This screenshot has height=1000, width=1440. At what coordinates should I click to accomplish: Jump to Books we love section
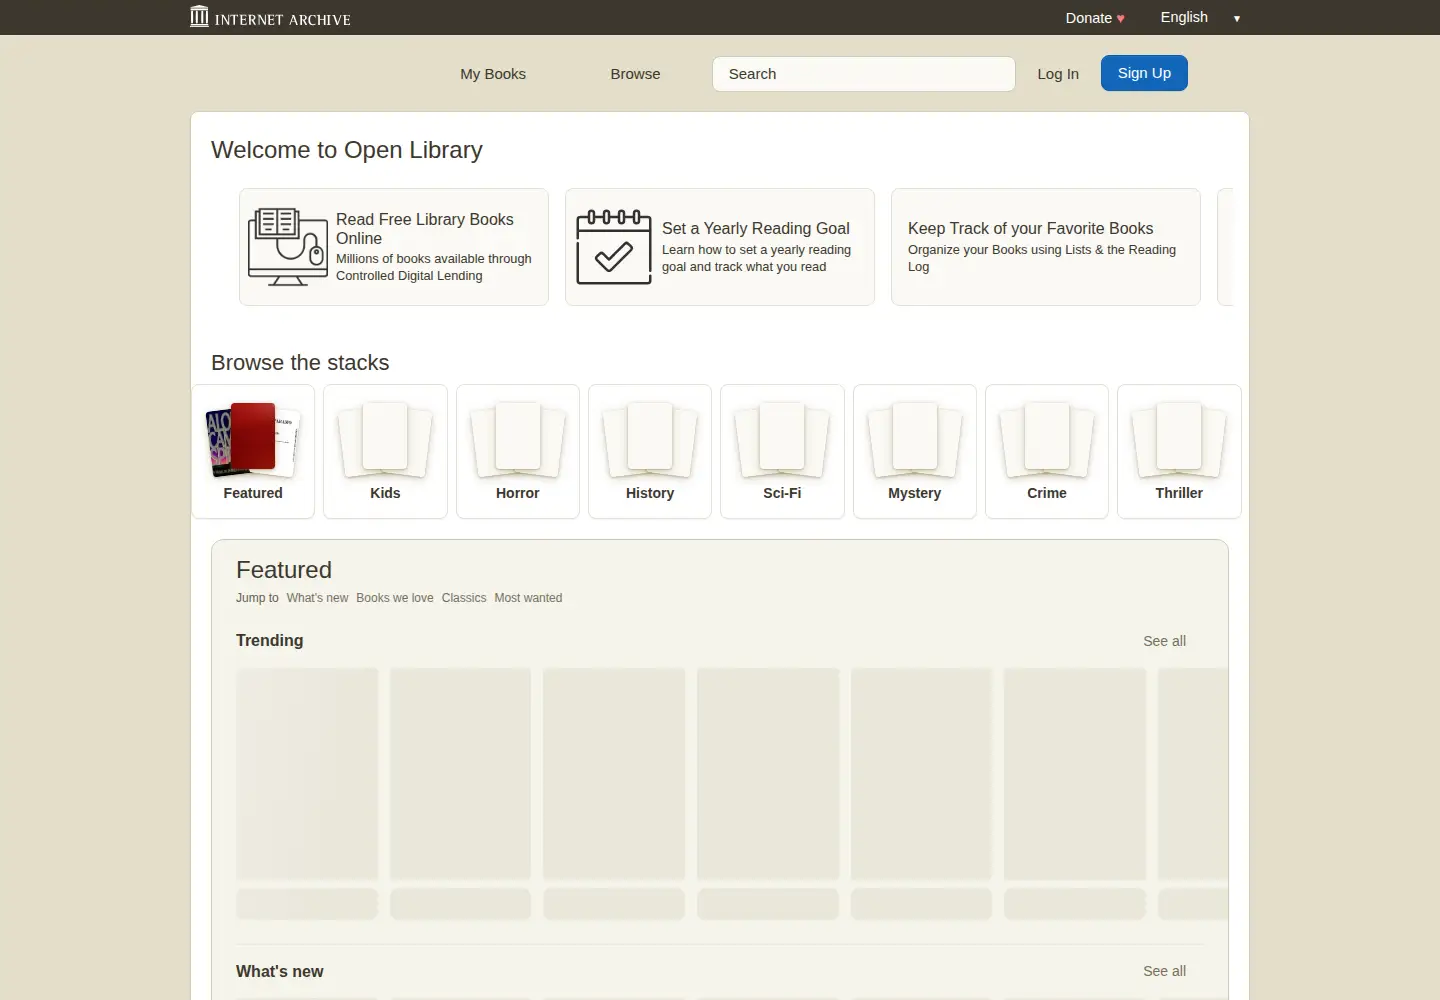[395, 598]
